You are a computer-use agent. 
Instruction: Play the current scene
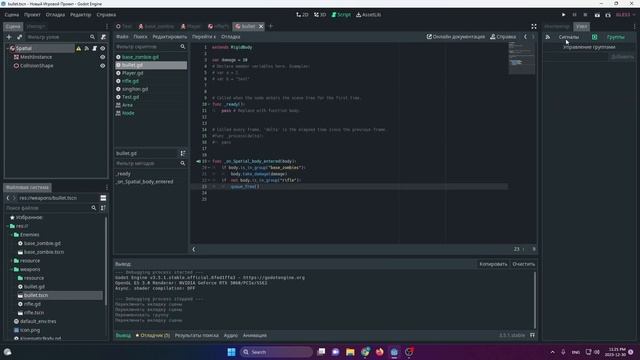tap(597, 15)
